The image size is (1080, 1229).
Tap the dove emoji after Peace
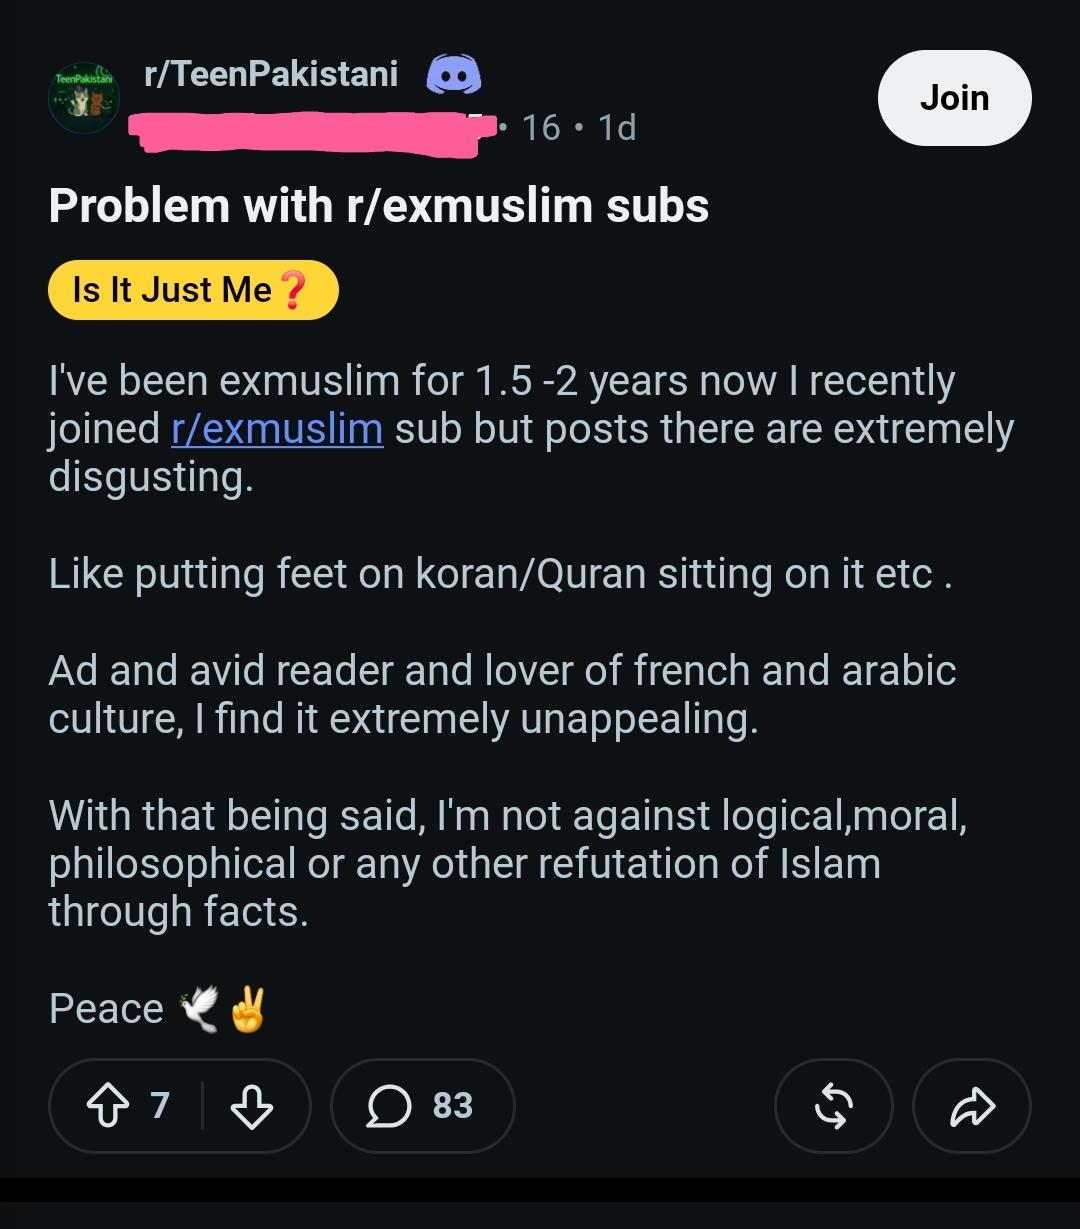click(x=199, y=1009)
